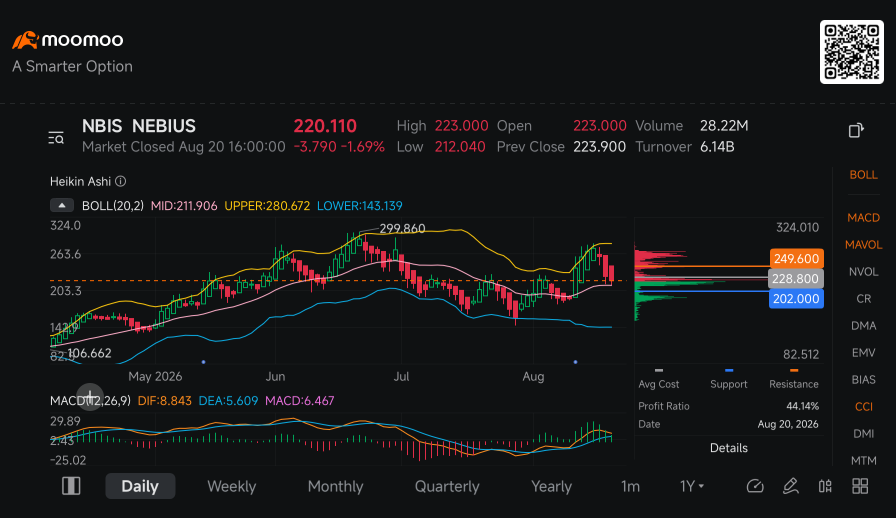The height and width of the screenshot is (518, 896).
Task: Click the copy/share chart icon
Action: 855,130
